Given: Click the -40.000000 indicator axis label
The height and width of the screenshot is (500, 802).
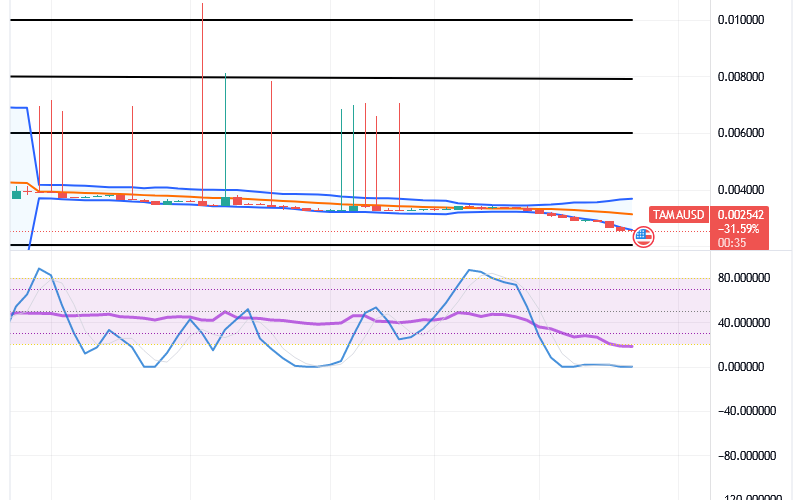Looking at the screenshot, I should tap(747, 411).
